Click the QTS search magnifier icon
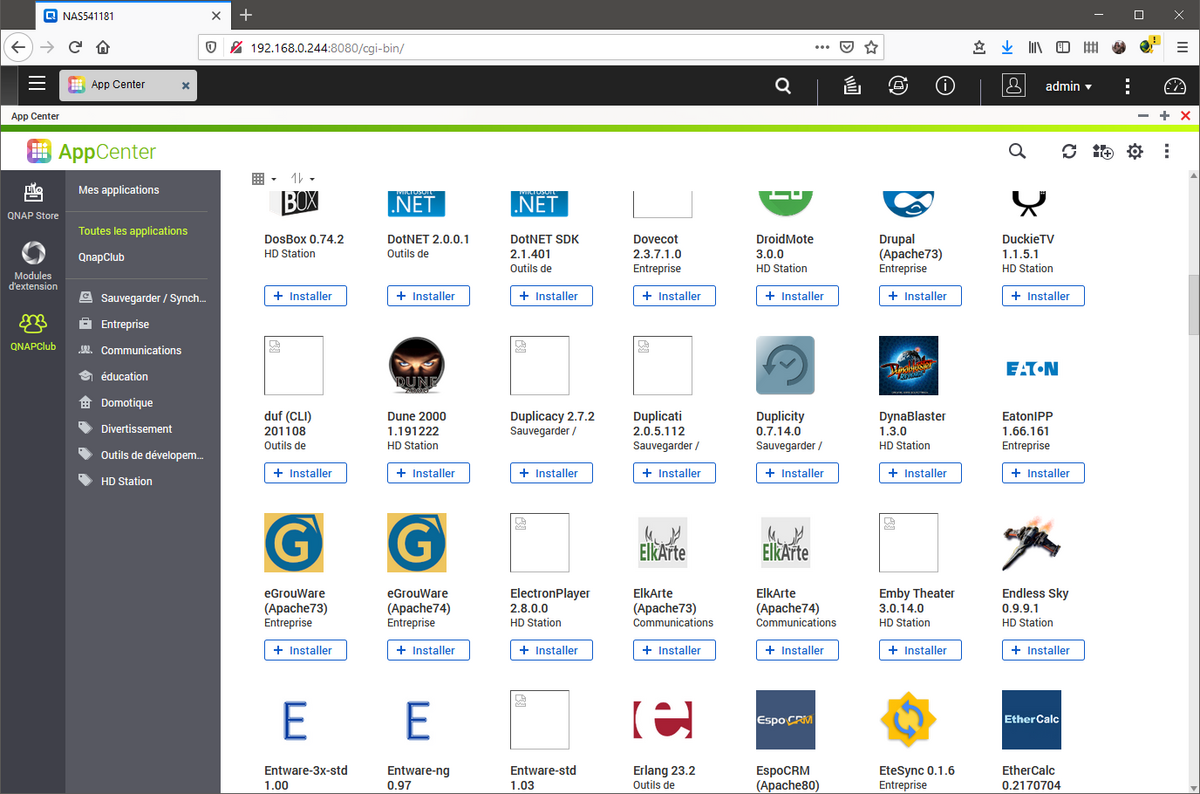Screen dimensions: 1200x794 point(783,86)
